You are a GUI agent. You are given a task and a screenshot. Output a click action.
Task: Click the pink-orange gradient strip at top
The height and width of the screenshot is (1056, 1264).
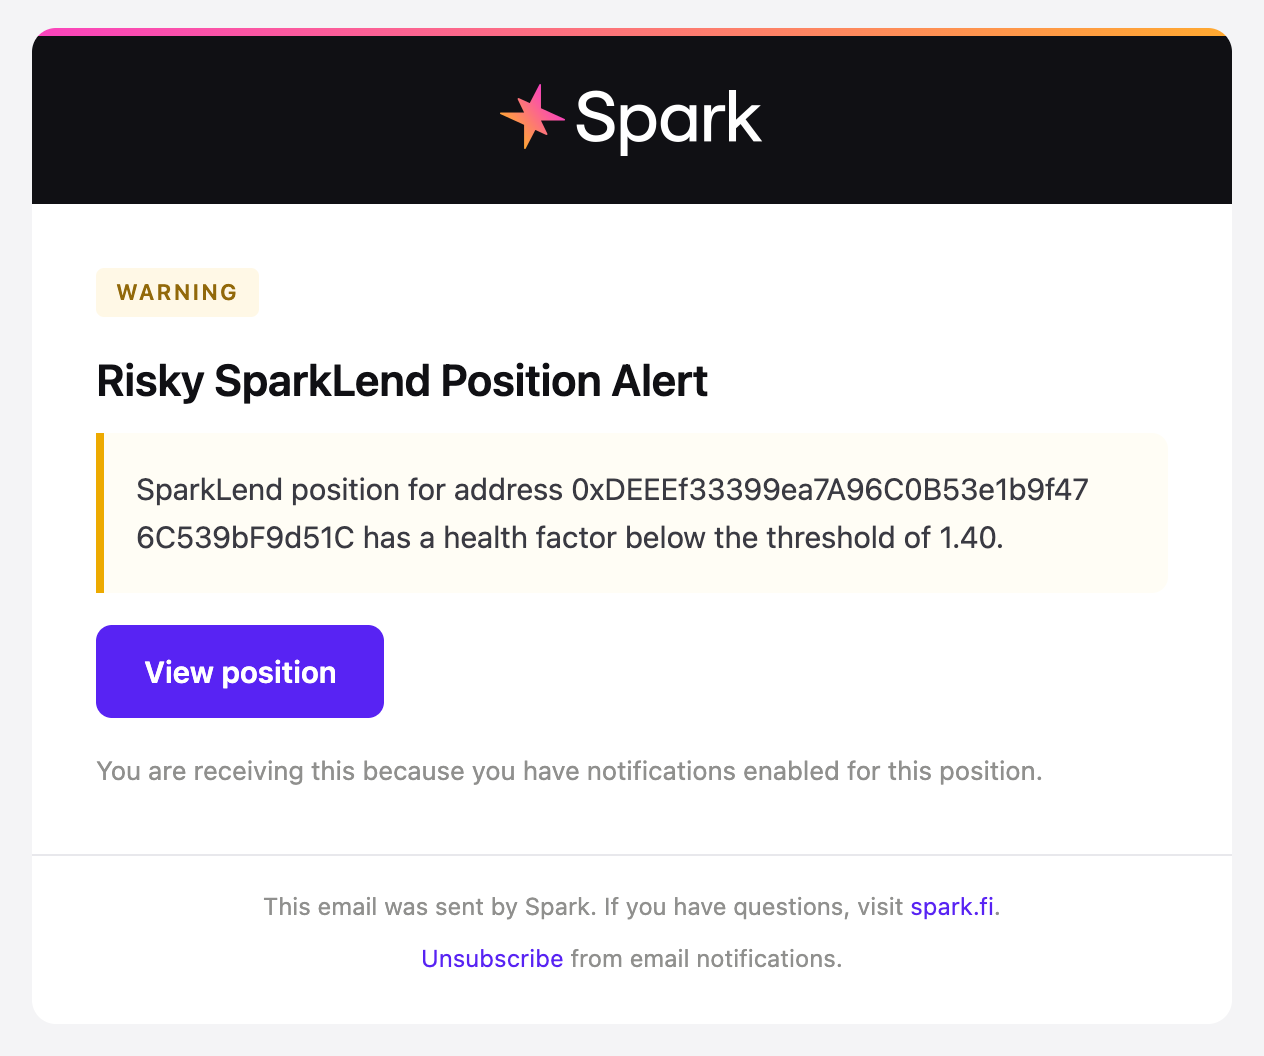coord(632,32)
